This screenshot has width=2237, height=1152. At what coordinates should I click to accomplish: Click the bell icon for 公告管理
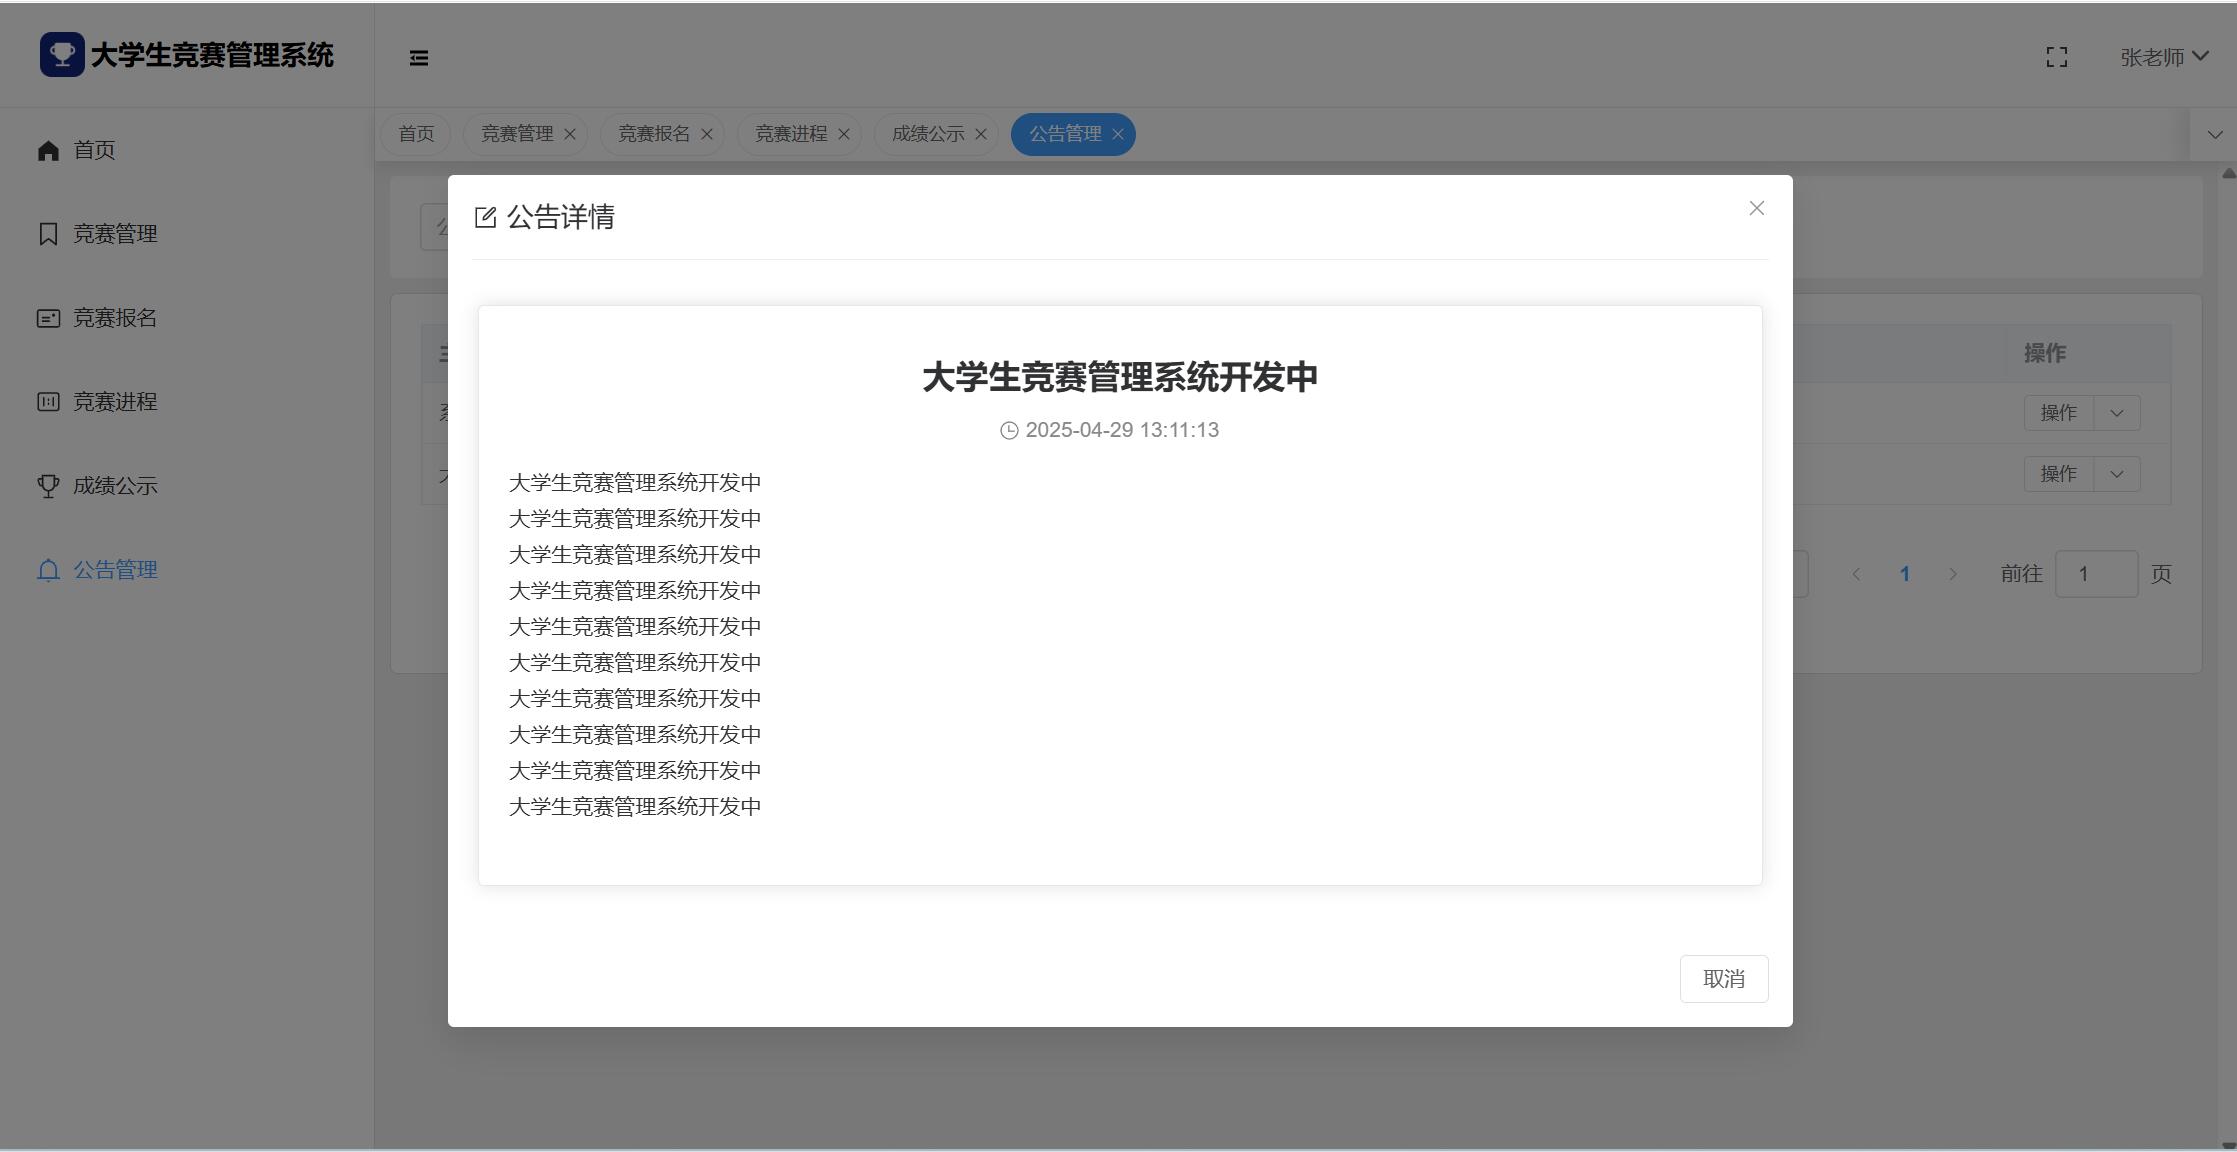pos(48,570)
